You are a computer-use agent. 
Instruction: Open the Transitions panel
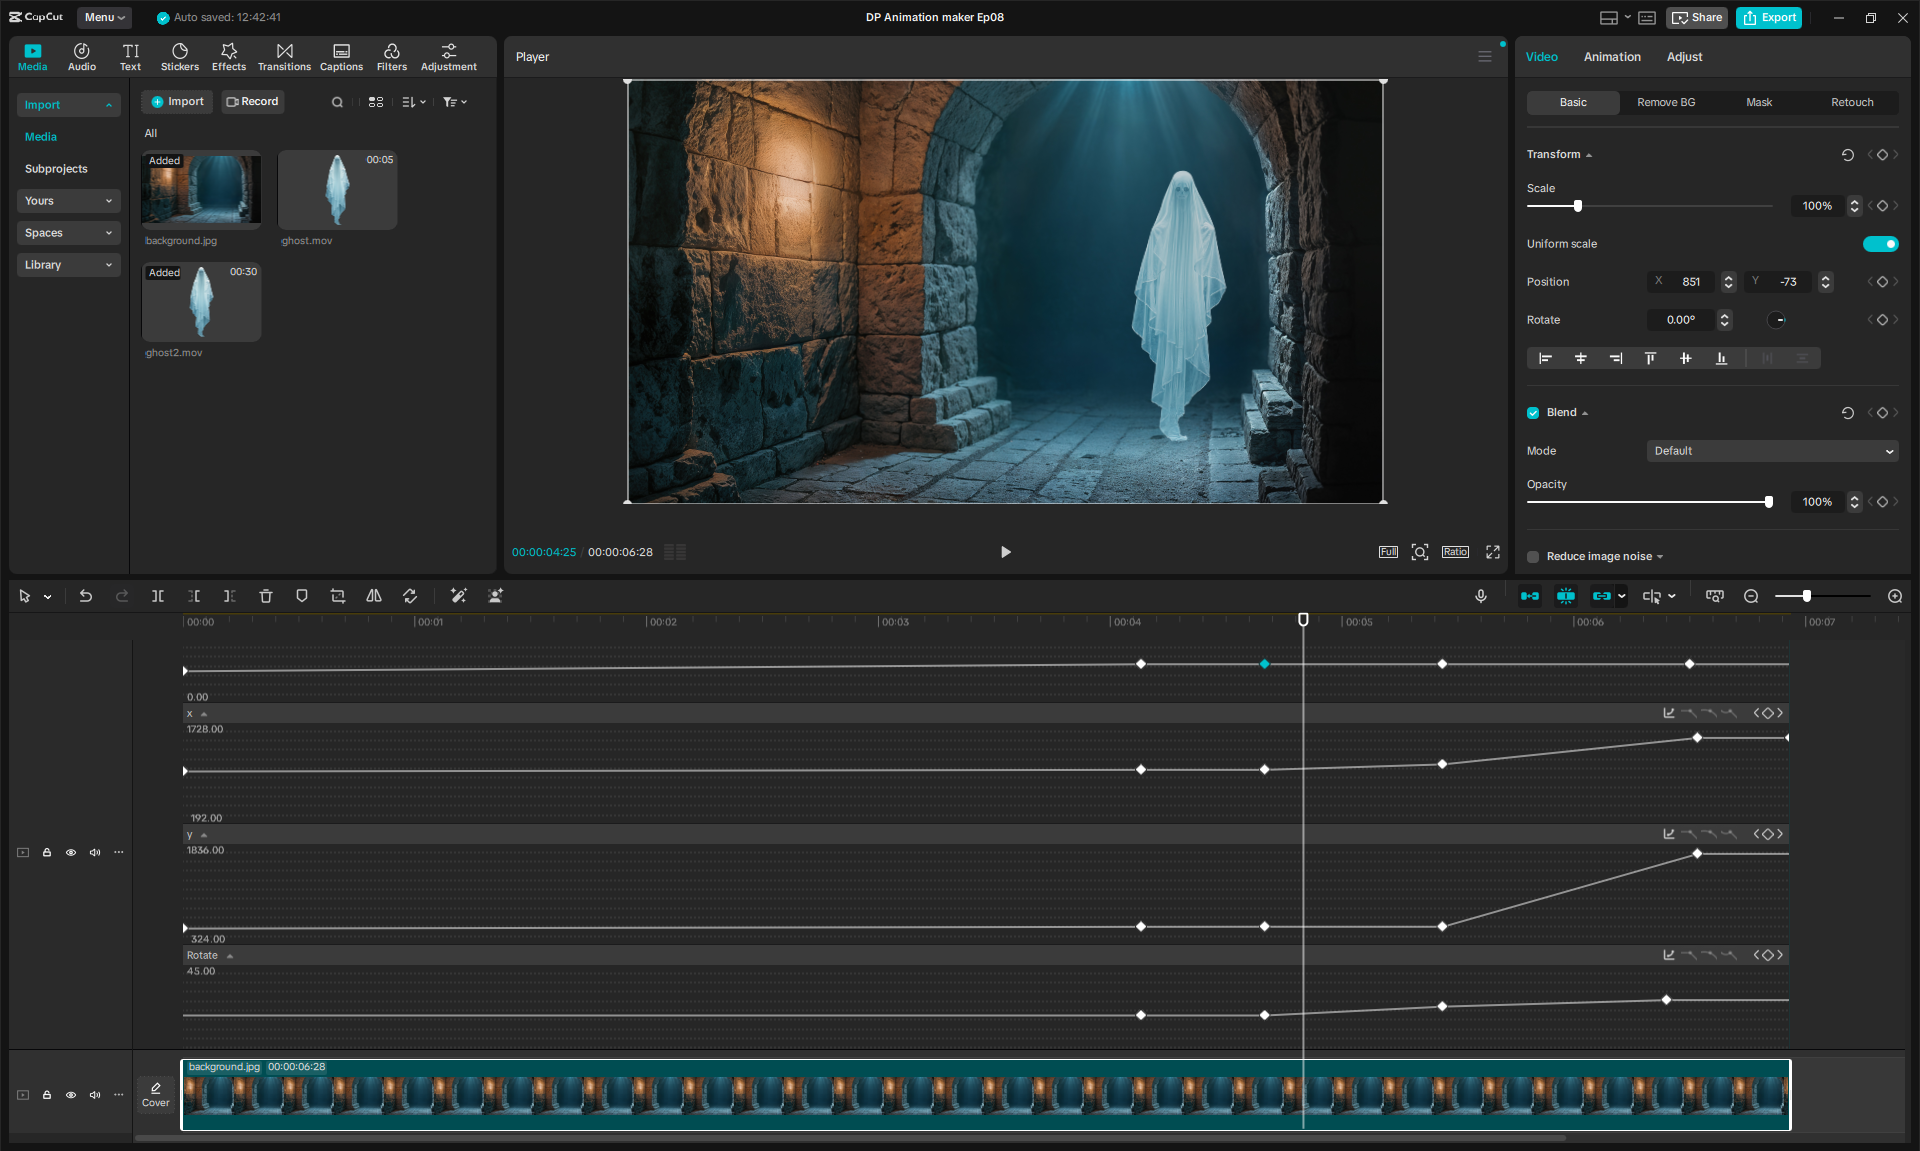[284, 57]
